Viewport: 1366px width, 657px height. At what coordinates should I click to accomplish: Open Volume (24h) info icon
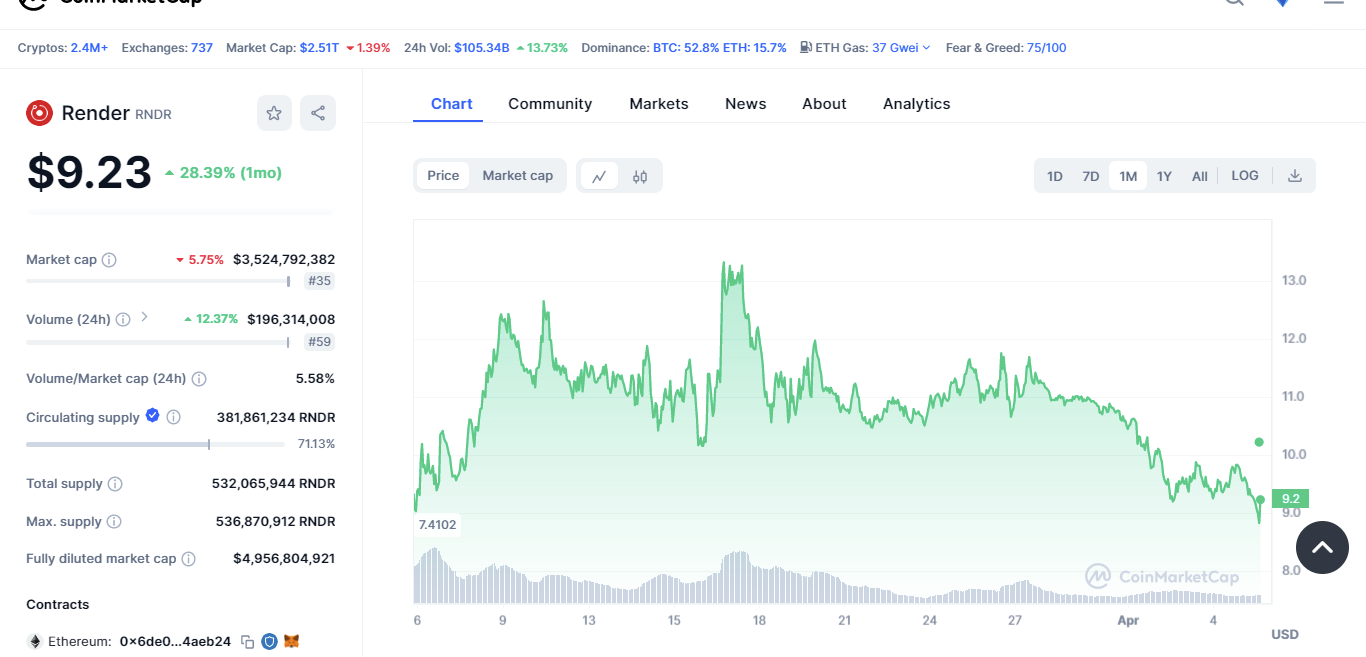[122, 320]
